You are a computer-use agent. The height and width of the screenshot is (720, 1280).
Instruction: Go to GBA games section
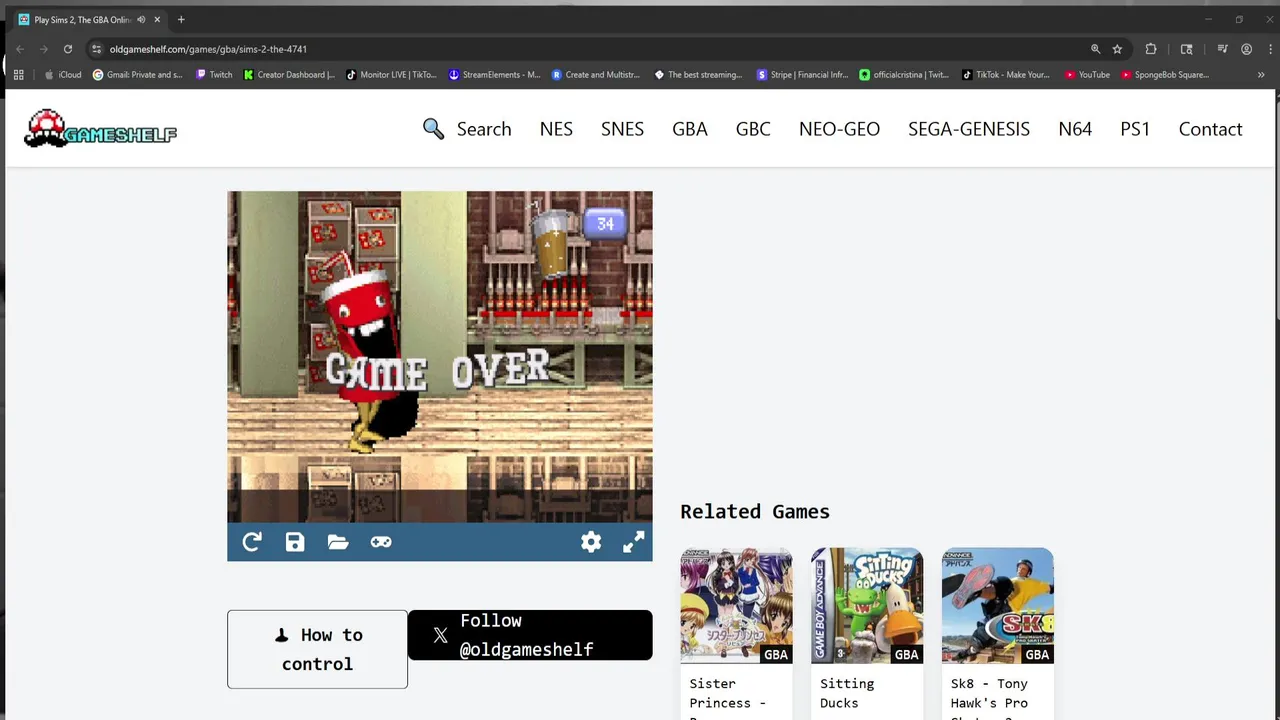pos(690,129)
